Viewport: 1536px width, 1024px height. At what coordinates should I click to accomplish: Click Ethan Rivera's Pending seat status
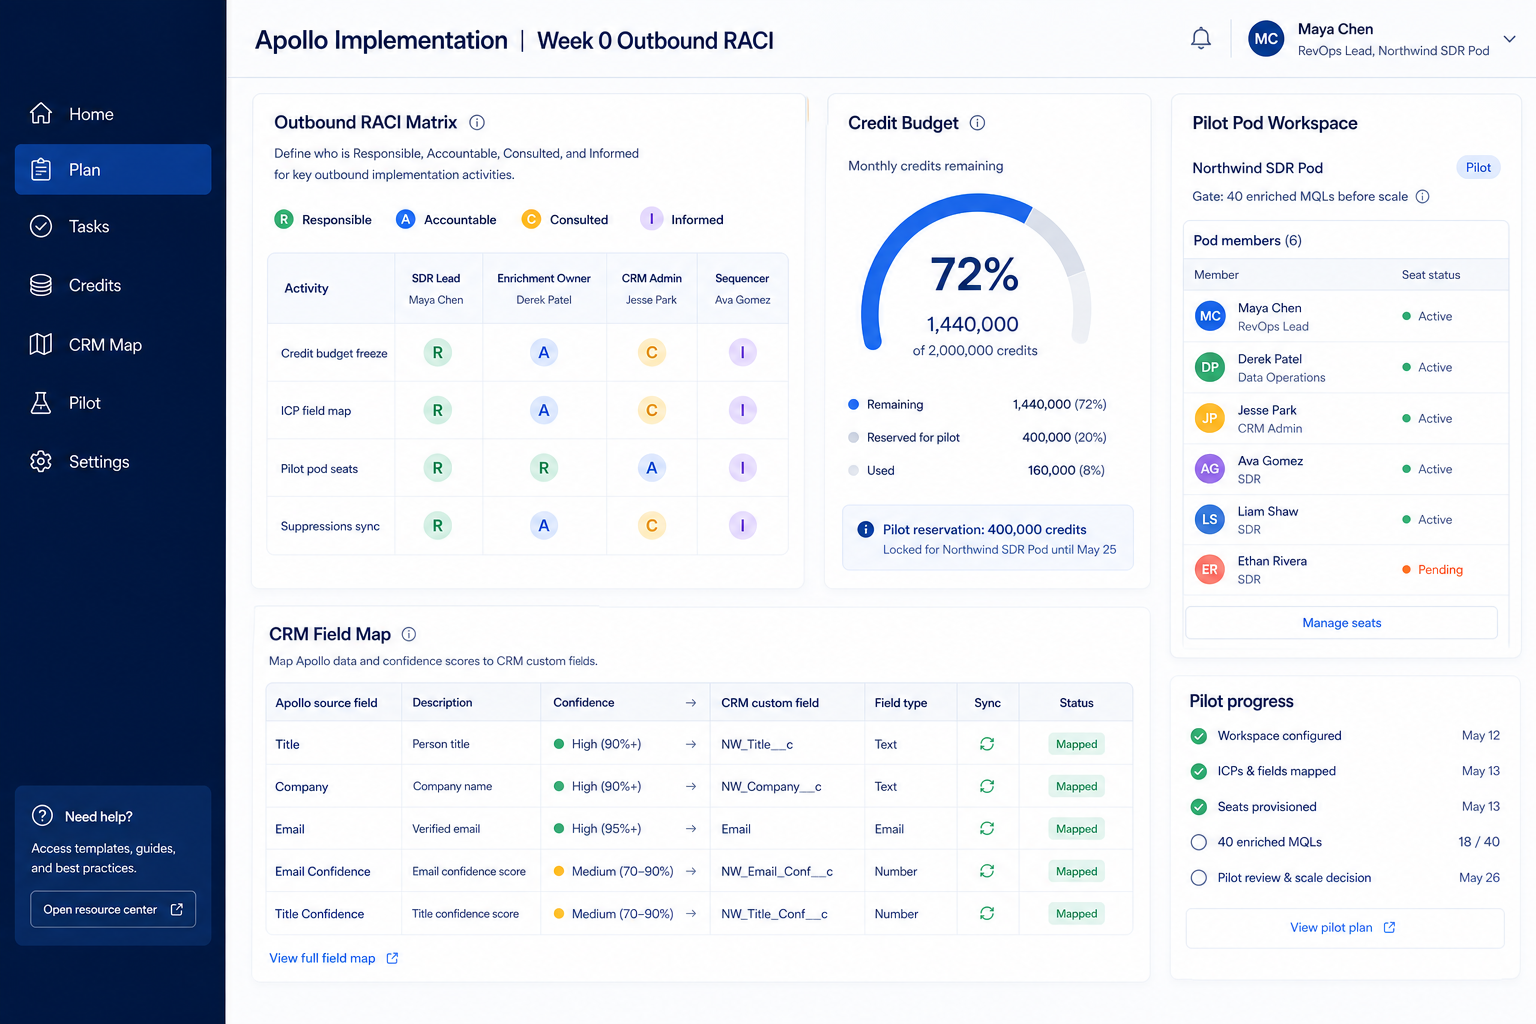click(x=1433, y=570)
